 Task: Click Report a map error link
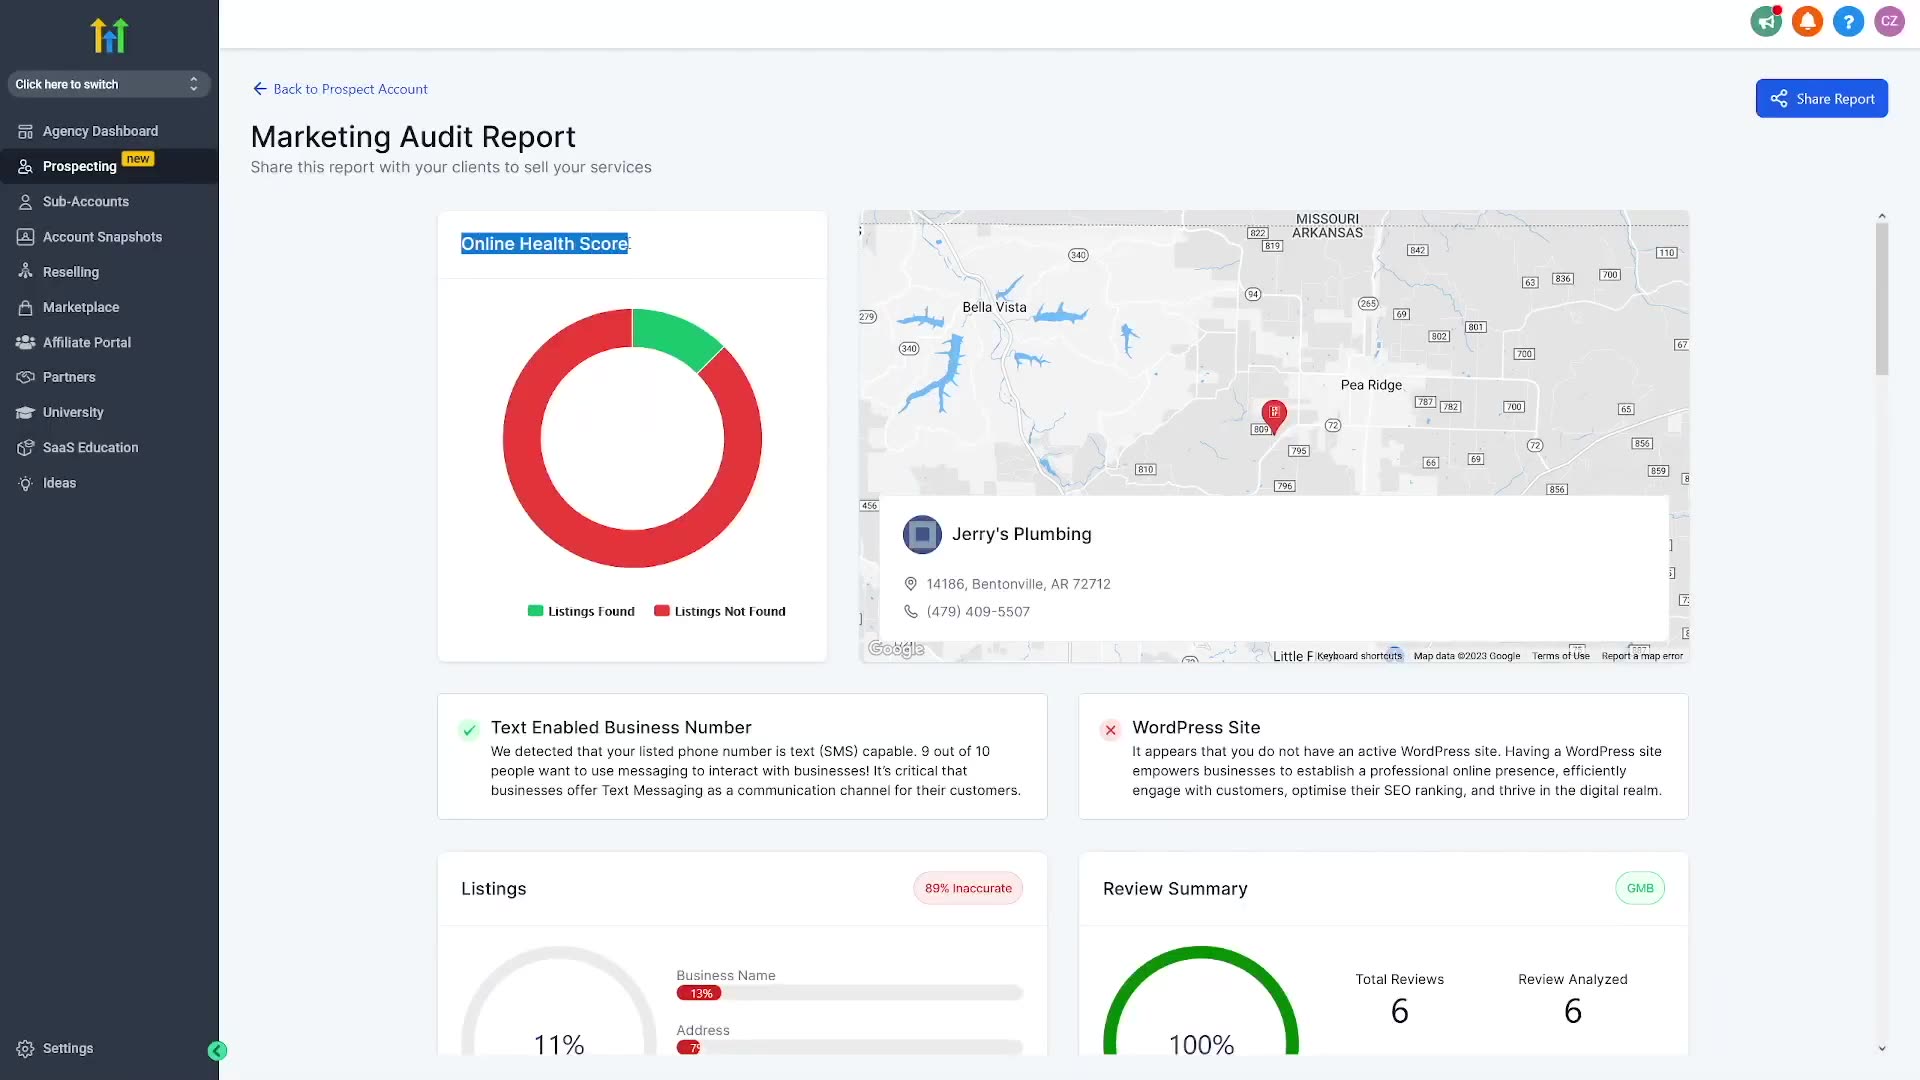pyautogui.click(x=1642, y=656)
